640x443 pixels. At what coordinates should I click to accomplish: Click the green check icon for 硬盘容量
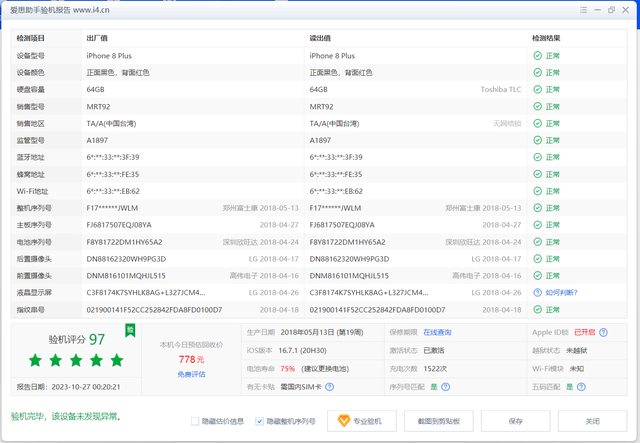pyautogui.click(x=537, y=90)
